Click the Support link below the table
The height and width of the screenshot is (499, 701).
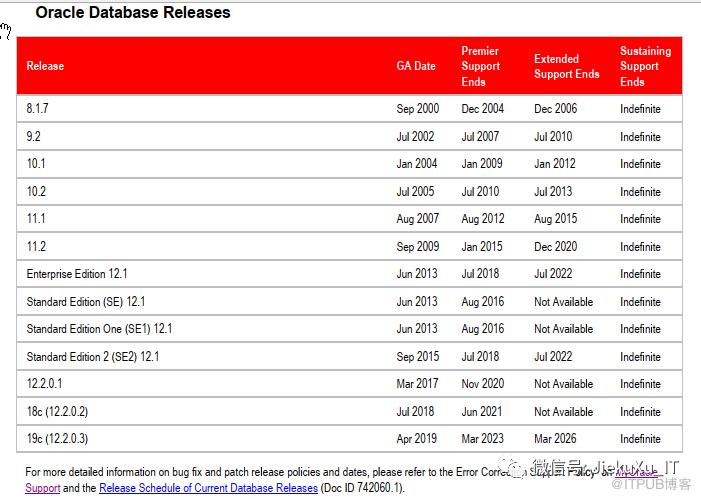click(x=42, y=488)
